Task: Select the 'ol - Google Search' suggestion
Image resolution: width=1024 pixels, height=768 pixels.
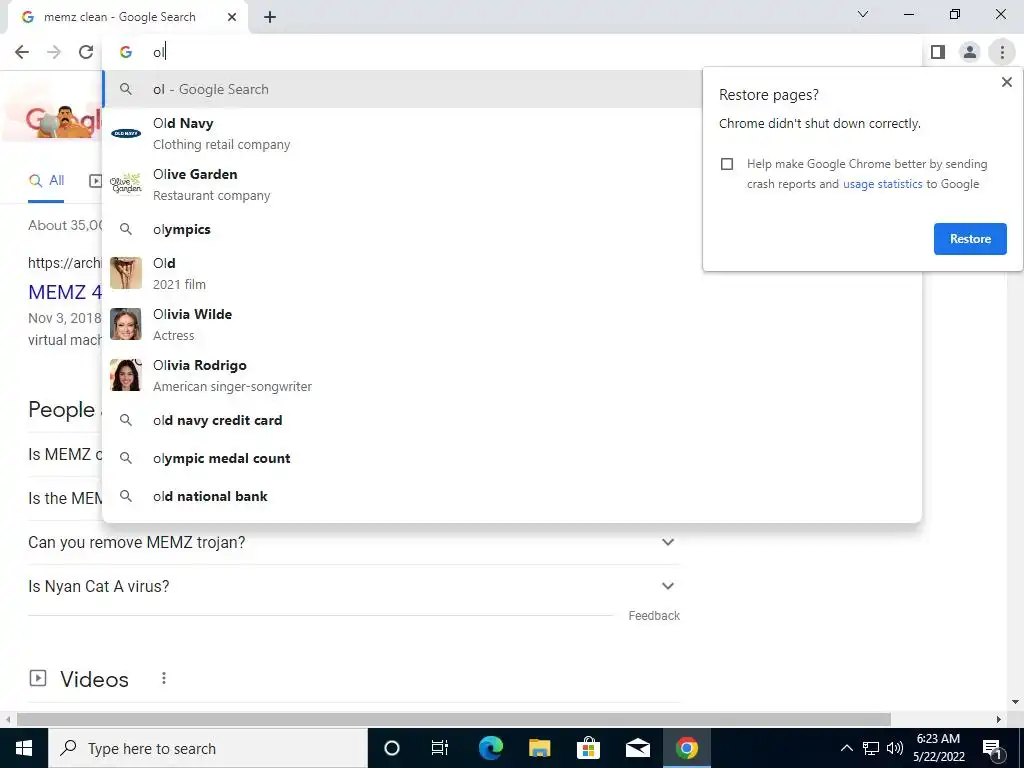Action: click(x=403, y=89)
